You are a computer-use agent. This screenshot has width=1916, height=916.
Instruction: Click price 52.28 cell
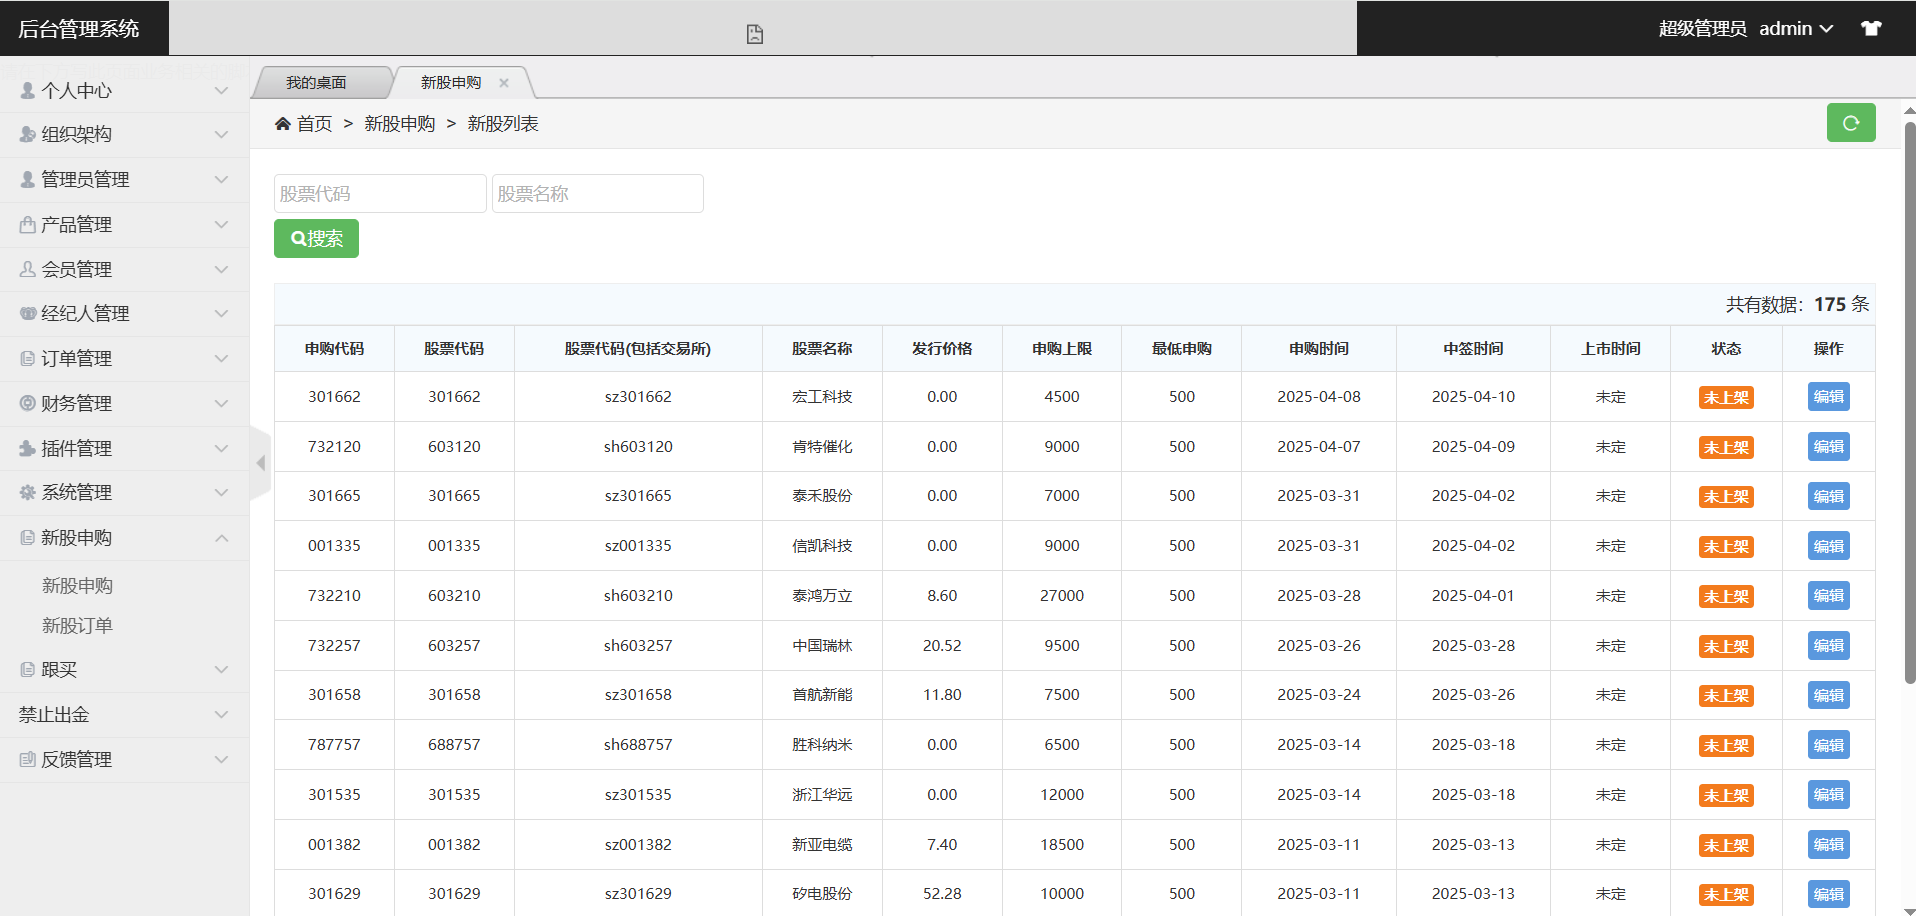pyautogui.click(x=942, y=894)
